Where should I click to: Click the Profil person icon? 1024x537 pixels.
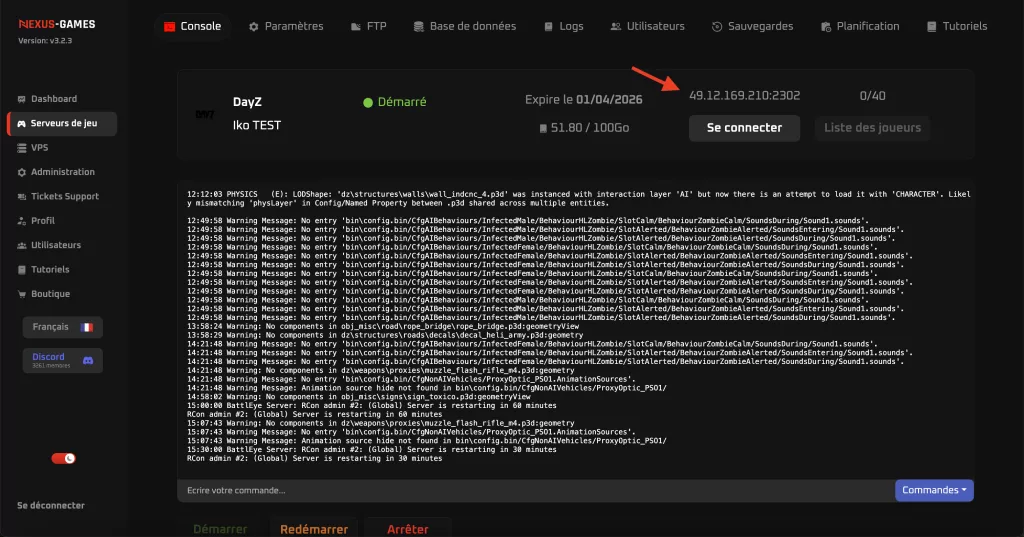click(22, 221)
